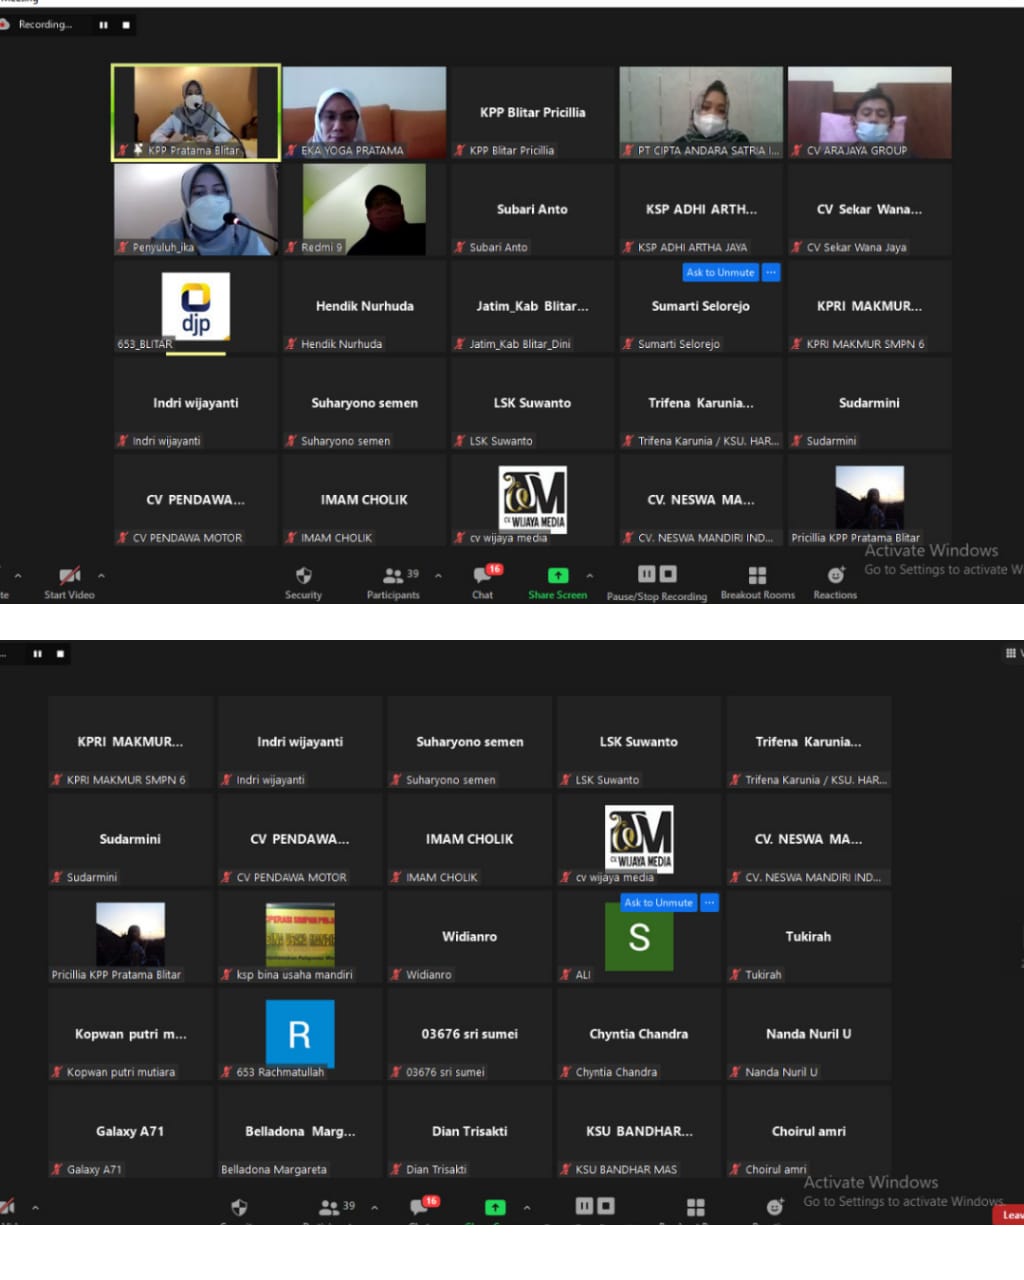Viewport: 1024px width, 1280px height.
Task: Open the Reactions menu labeled Reactions
Action: [x=835, y=581]
